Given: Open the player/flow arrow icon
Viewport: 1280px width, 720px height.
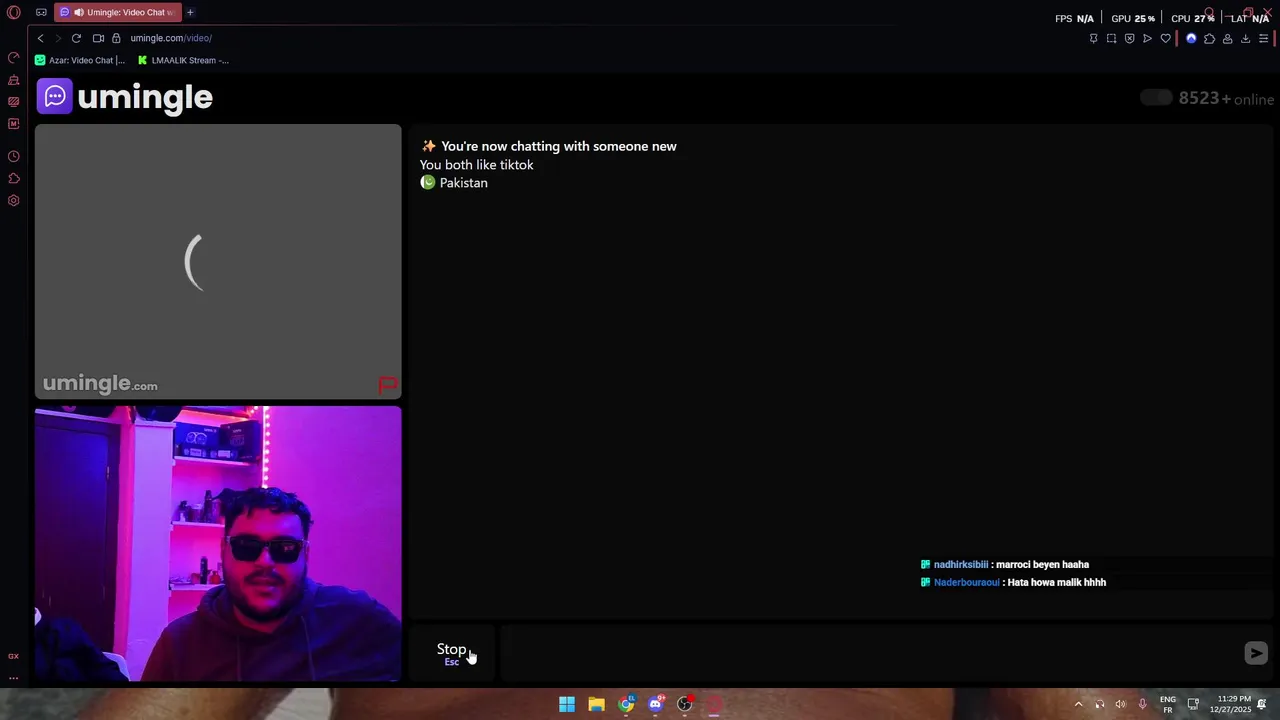Looking at the screenshot, I should pyautogui.click(x=1147, y=38).
